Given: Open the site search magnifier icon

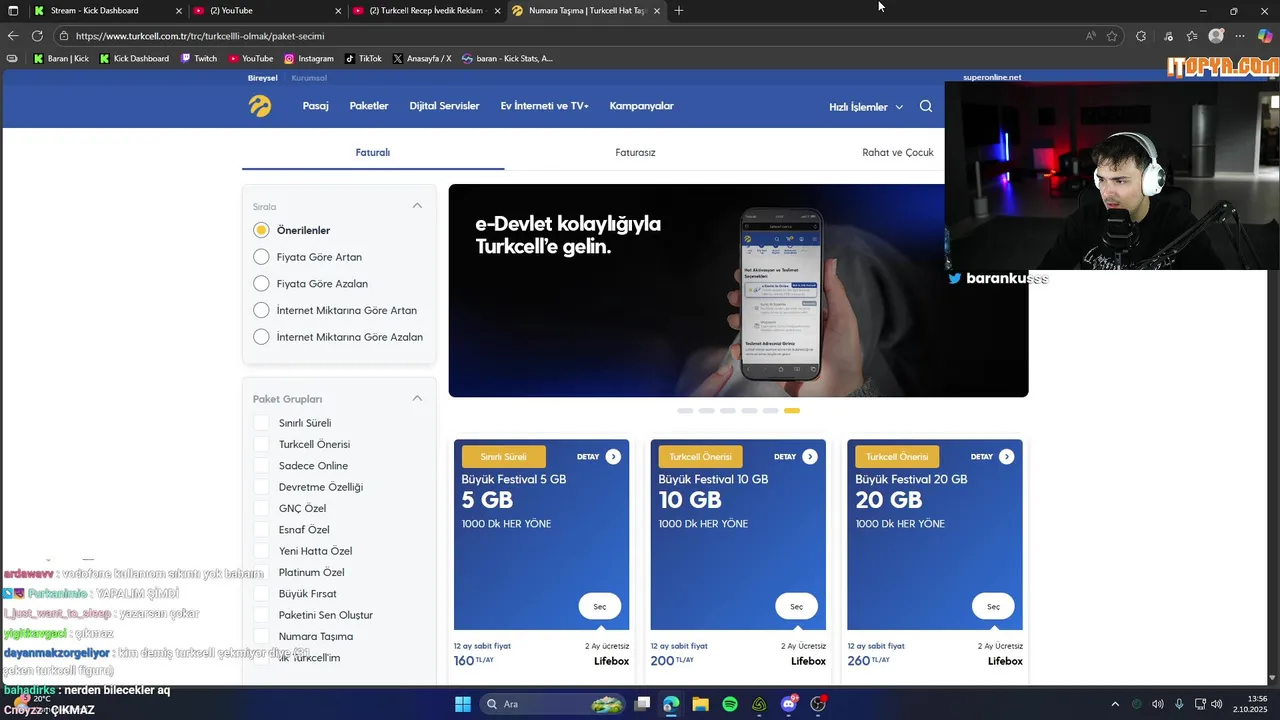Looking at the screenshot, I should 926,106.
